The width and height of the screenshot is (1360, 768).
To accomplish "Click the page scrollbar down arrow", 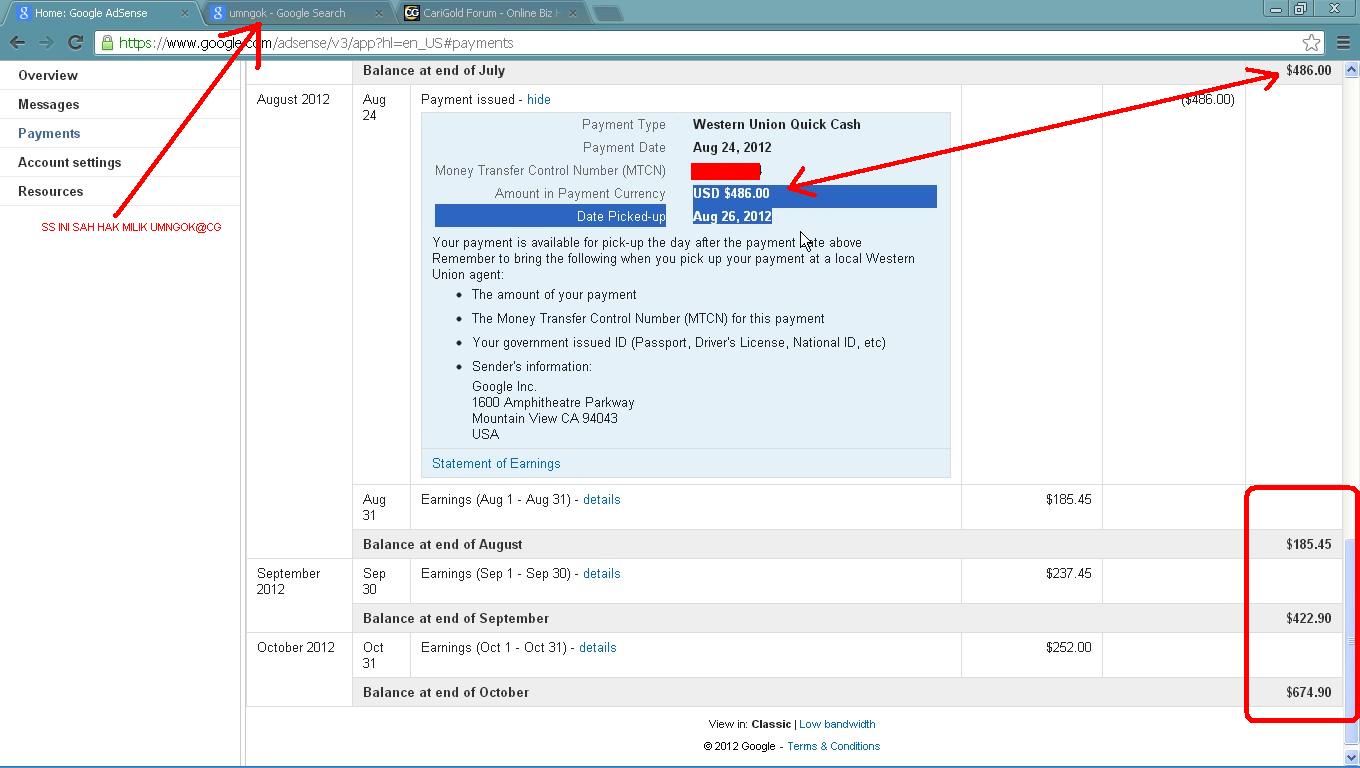I will [1351, 758].
